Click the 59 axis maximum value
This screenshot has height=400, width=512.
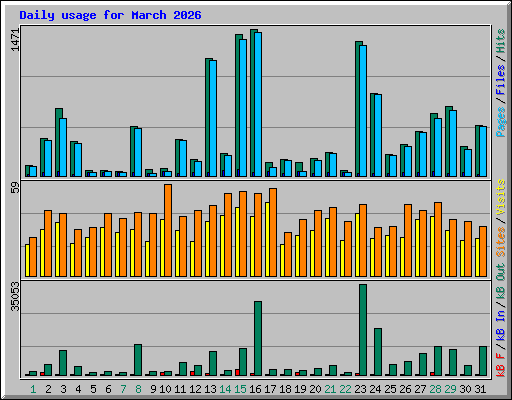[15, 188]
